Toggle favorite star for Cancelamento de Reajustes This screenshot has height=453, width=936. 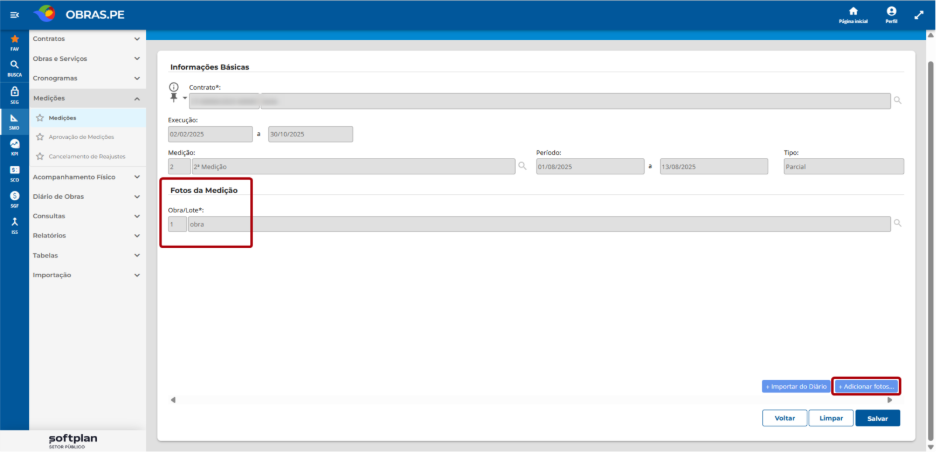pos(40,156)
